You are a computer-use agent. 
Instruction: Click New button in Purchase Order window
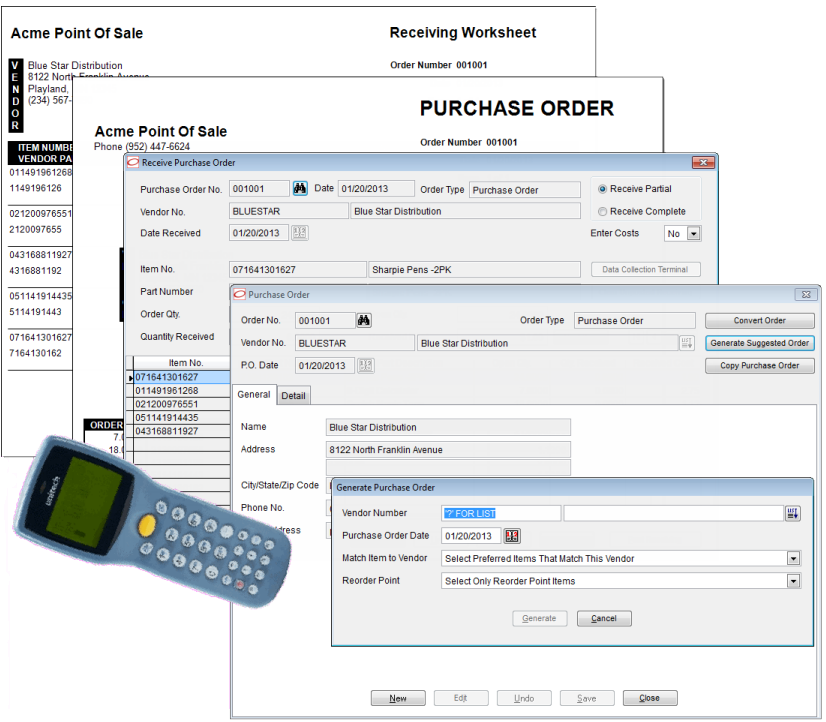pyautogui.click(x=398, y=698)
